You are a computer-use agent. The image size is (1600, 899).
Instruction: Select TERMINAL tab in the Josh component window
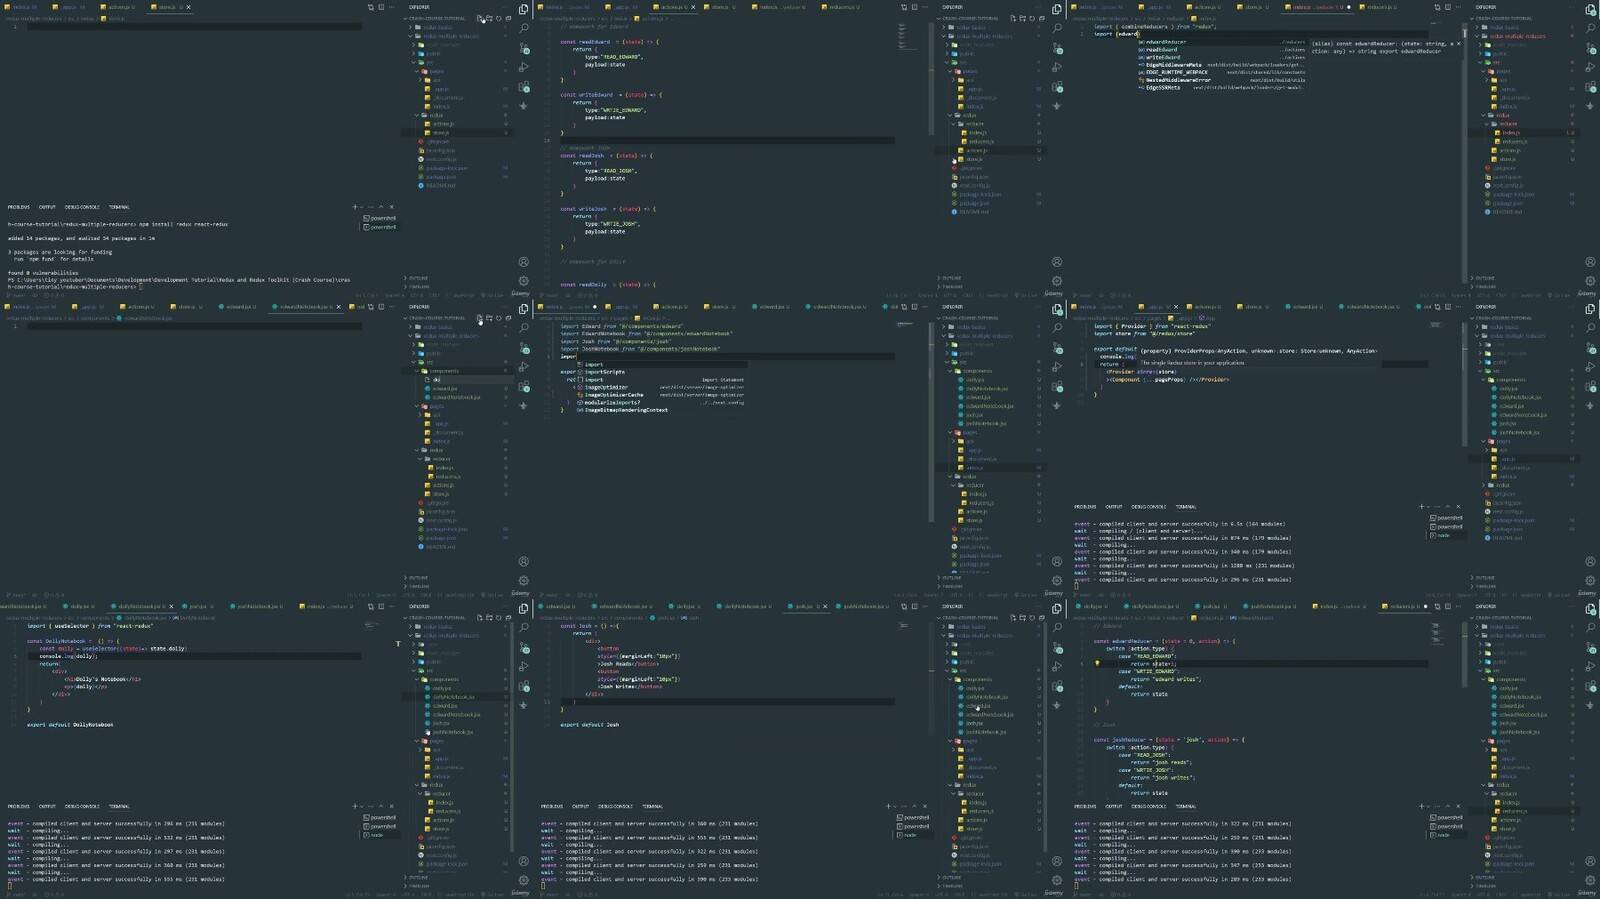tap(653, 806)
